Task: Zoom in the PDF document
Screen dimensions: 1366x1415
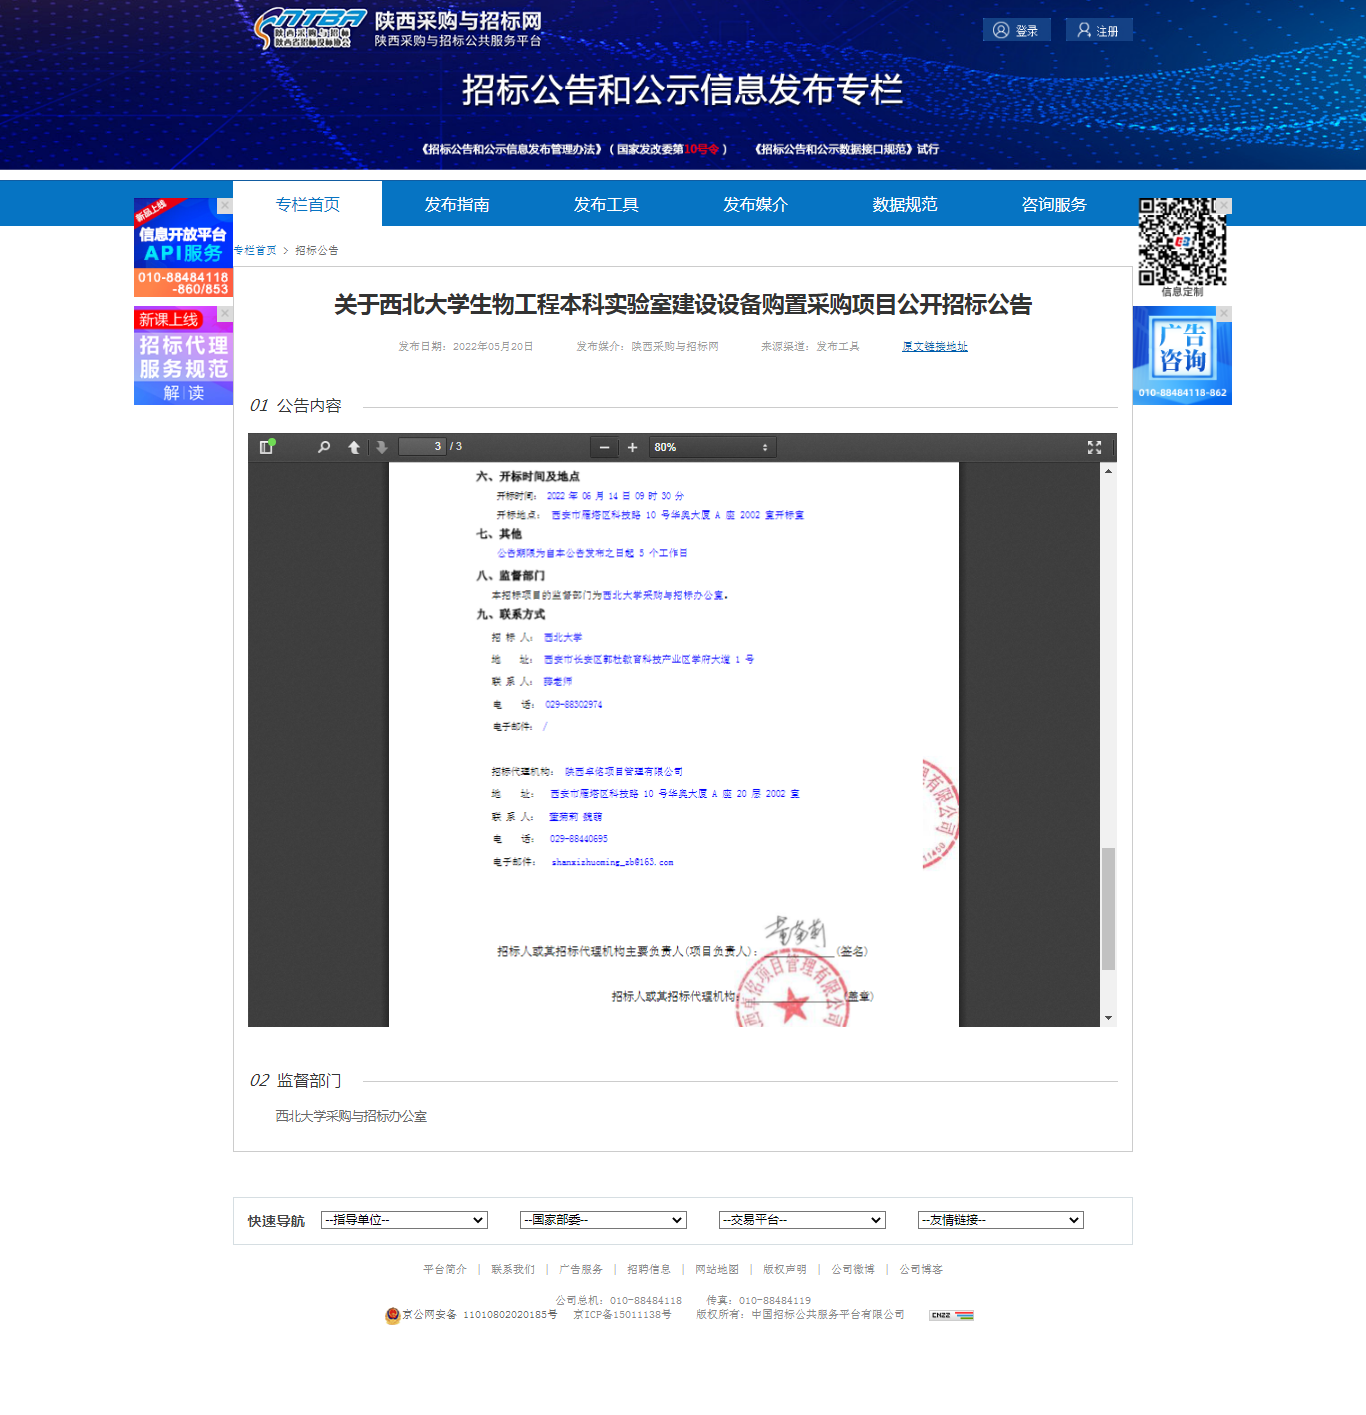Action: pos(632,447)
